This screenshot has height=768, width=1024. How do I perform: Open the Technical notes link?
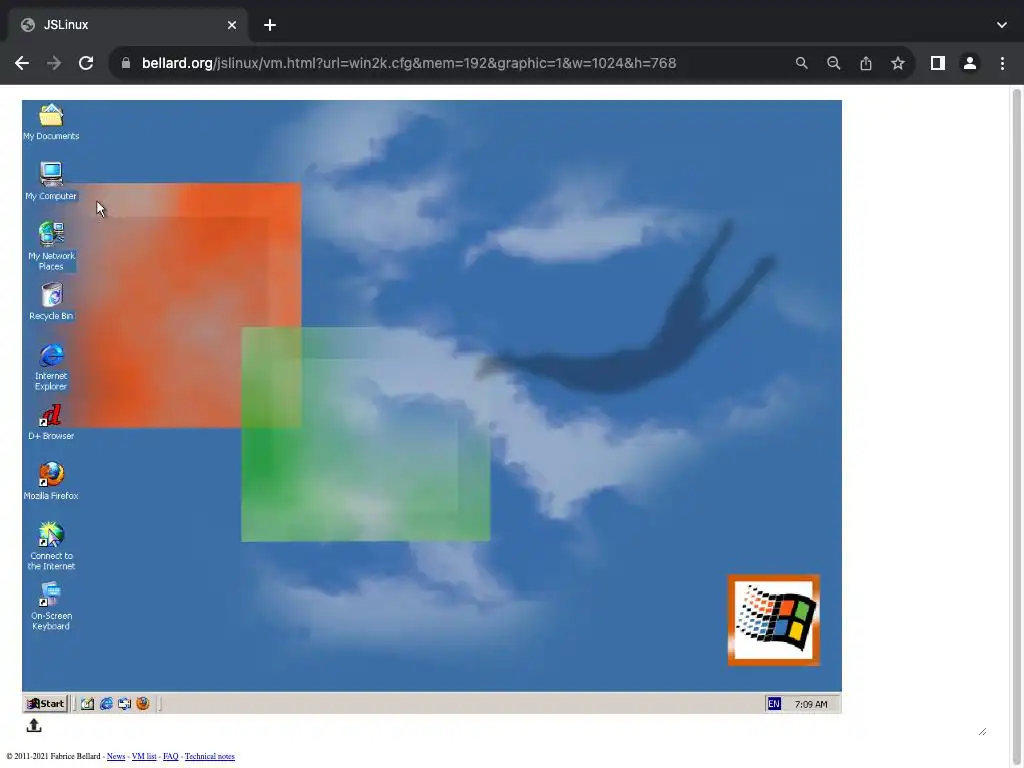[210, 756]
